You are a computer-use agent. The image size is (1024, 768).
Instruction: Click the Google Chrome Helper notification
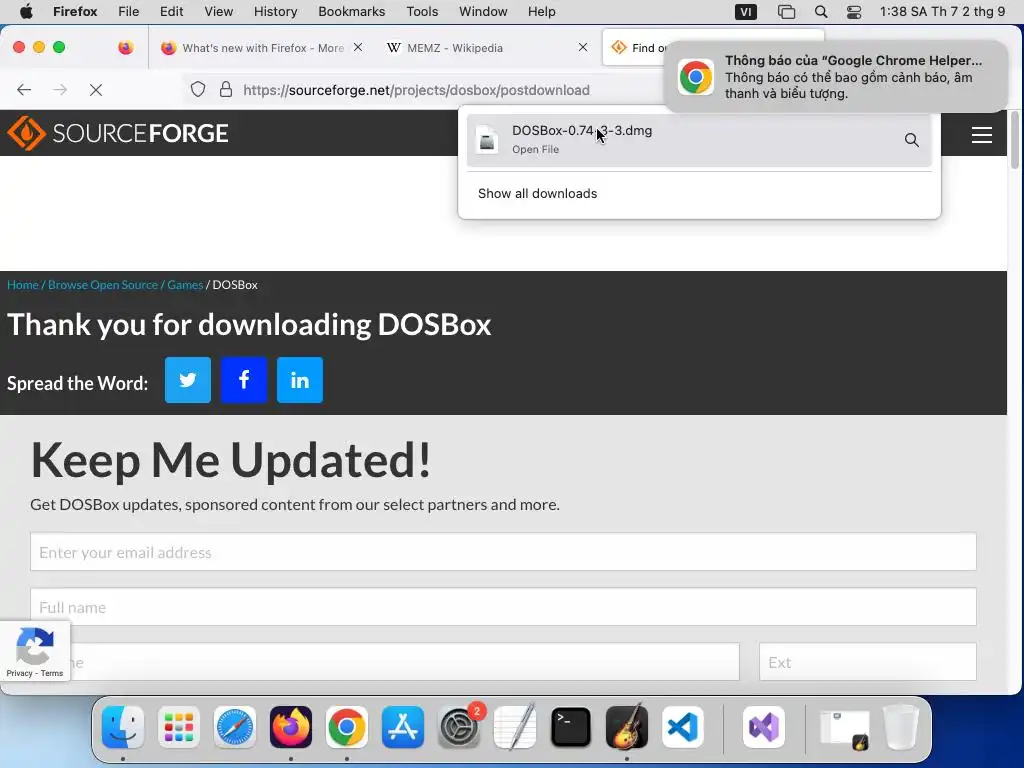pyautogui.click(x=835, y=77)
